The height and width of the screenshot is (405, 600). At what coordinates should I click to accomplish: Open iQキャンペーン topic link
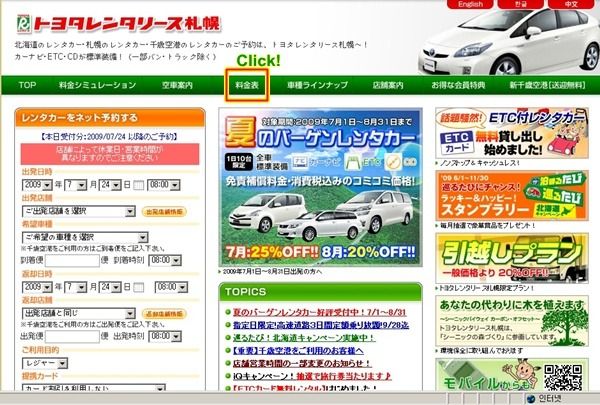[312, 376]
